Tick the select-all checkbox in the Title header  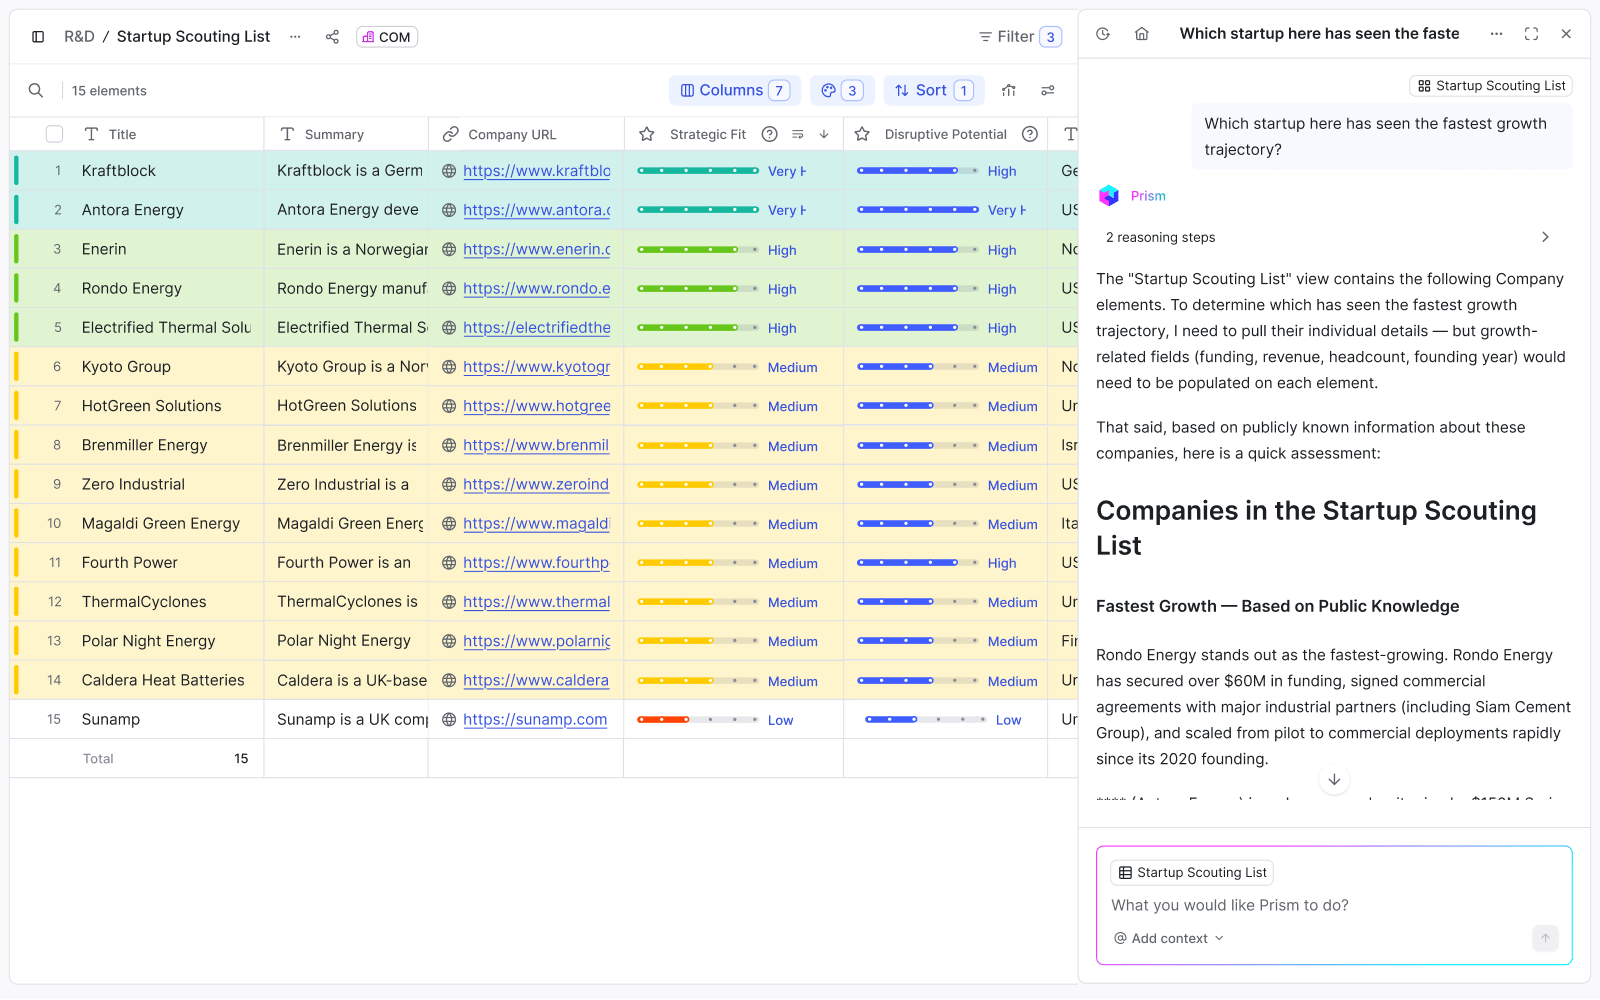coord(55,134)
